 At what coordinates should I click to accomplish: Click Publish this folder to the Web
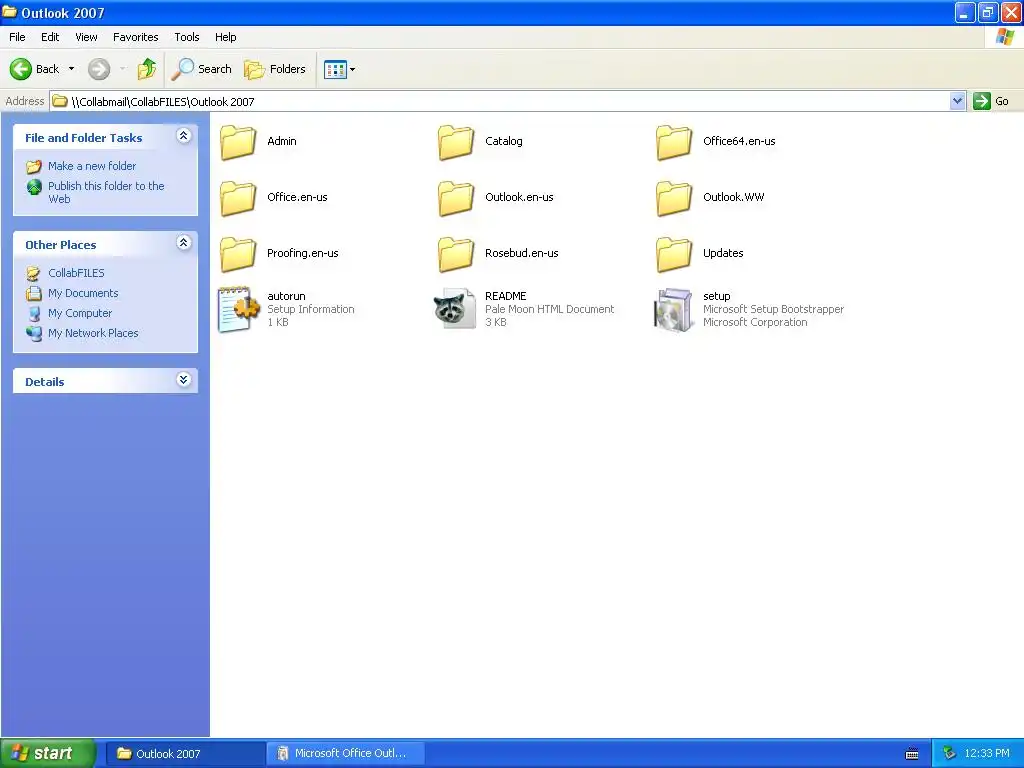coord(106,192)
